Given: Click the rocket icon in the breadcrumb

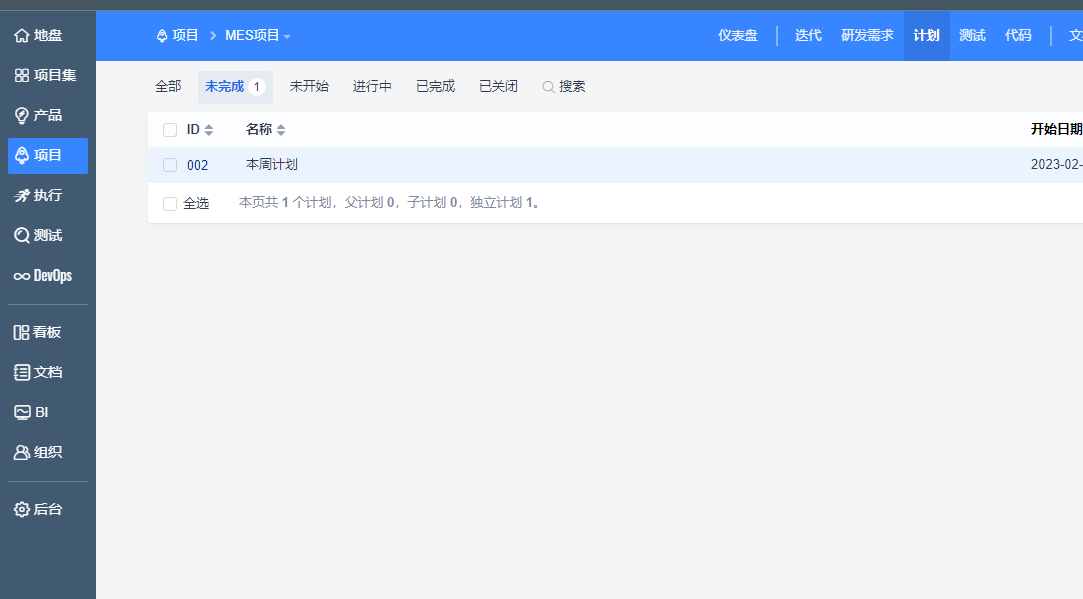Looking at the screenshot, I should [162, 36].
